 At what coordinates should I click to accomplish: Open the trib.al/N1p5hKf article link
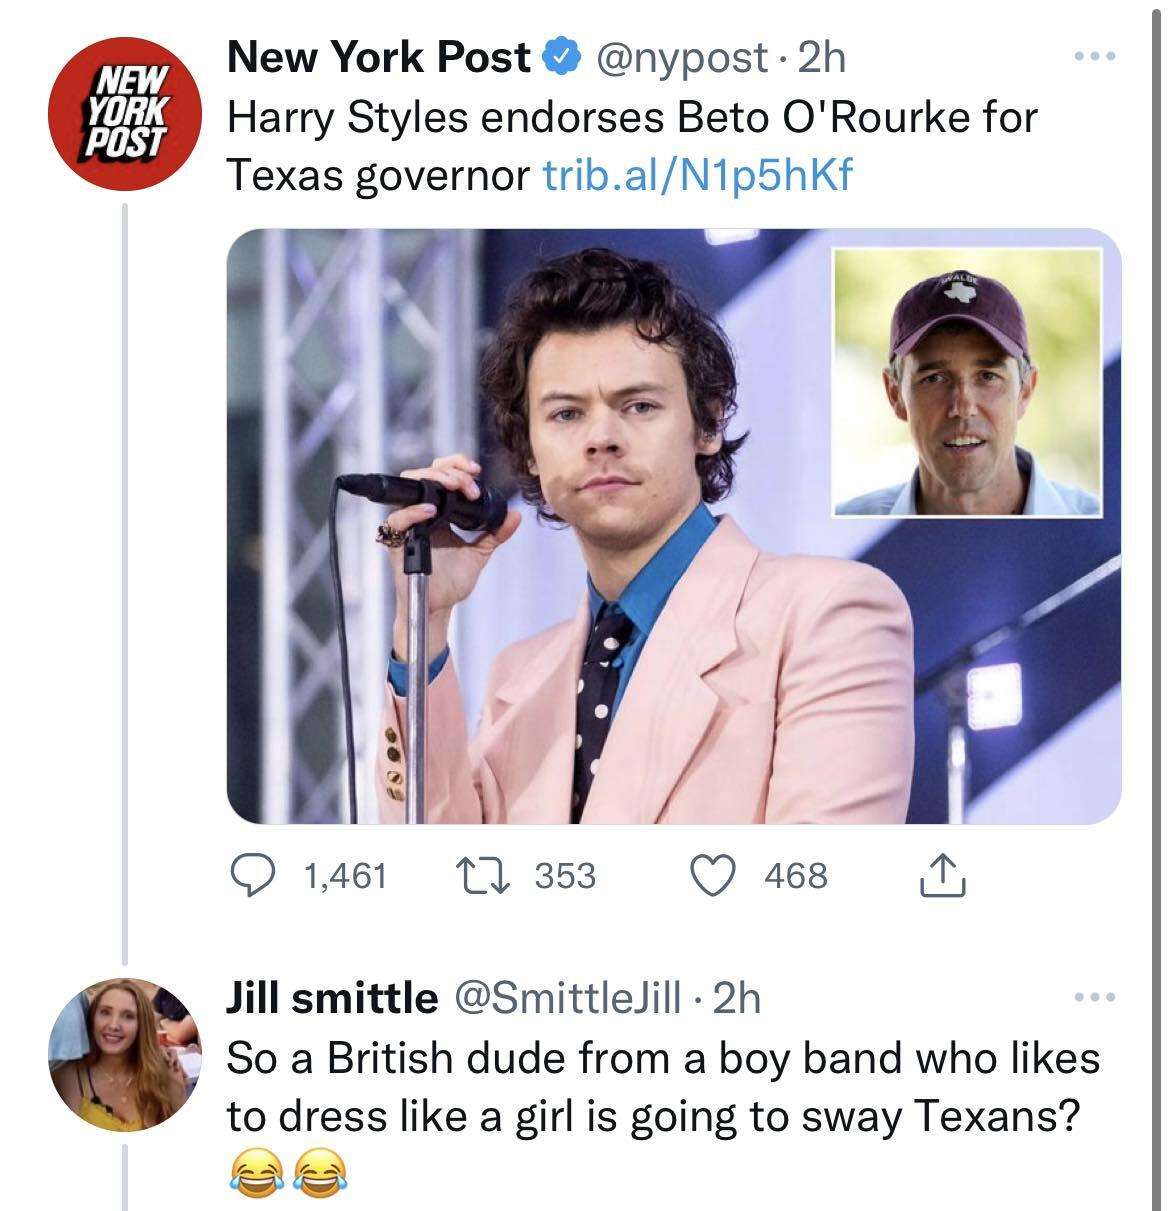(x=697, y=176)
